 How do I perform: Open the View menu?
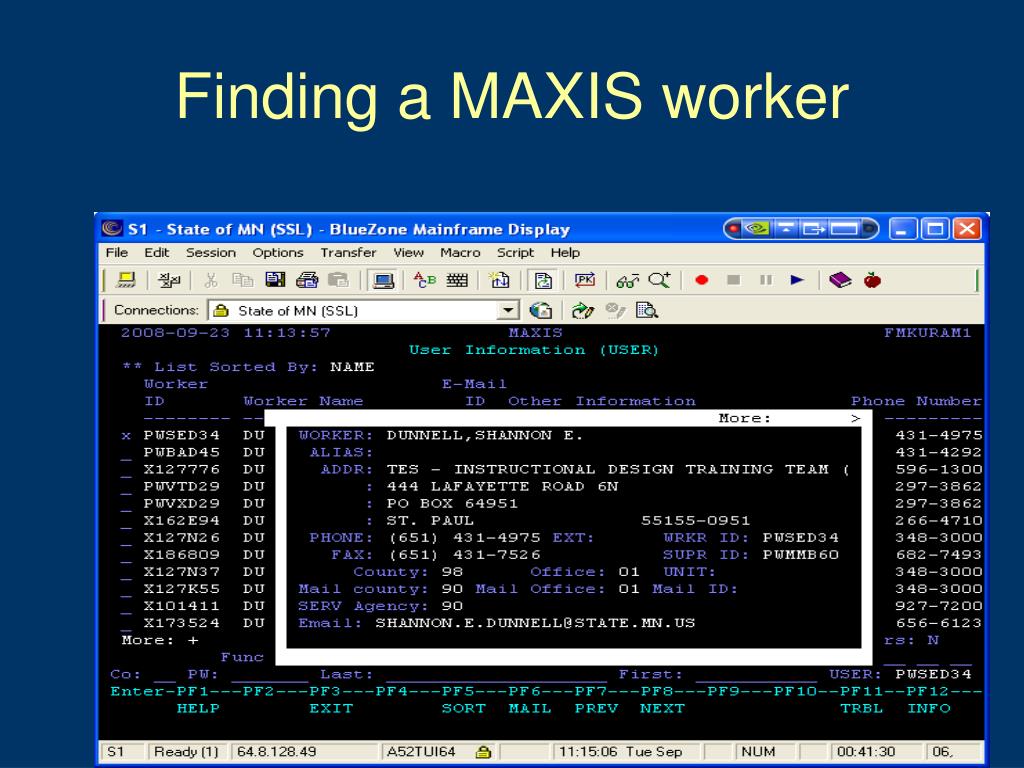coord(408,253)
